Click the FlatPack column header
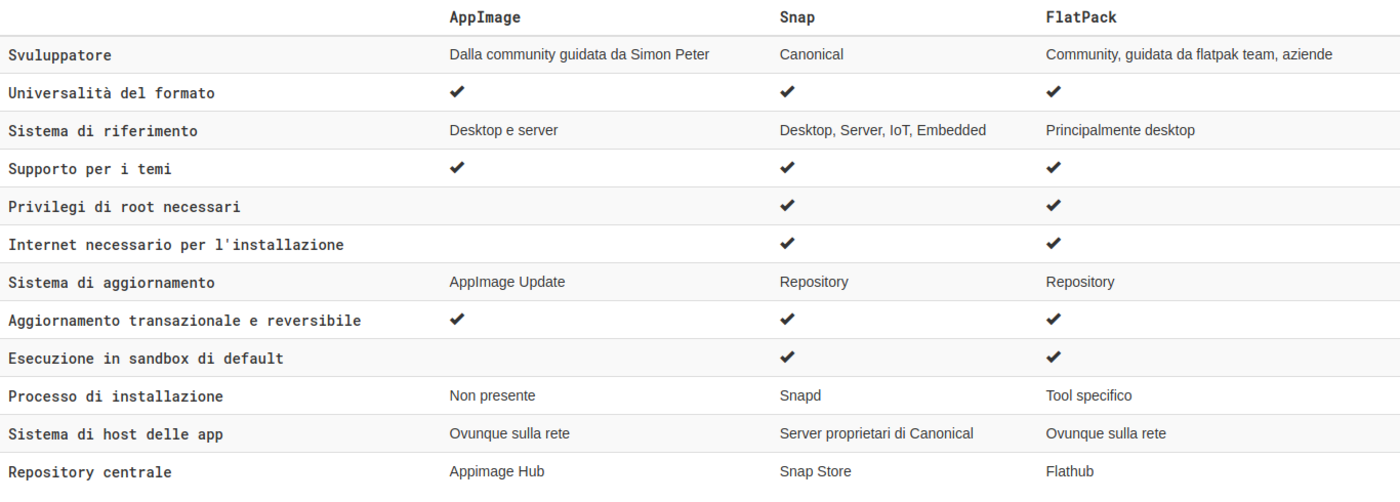The height and width of the screenshot is (502, 1400). [1081, 18]
